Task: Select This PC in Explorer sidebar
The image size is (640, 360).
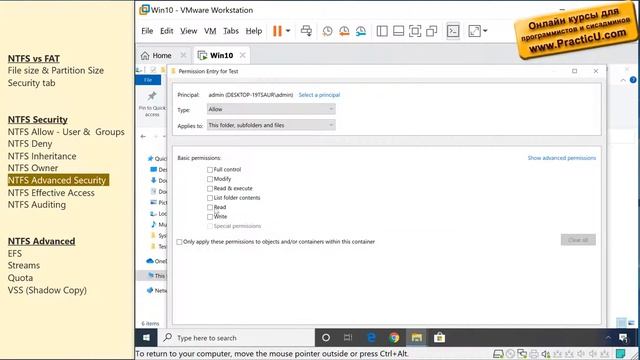Action: [x=156, y=276]
